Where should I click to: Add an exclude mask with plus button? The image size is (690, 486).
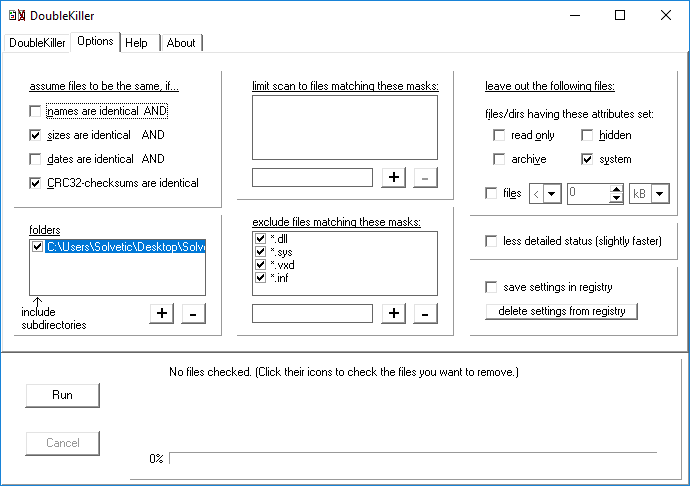point(393,313)
